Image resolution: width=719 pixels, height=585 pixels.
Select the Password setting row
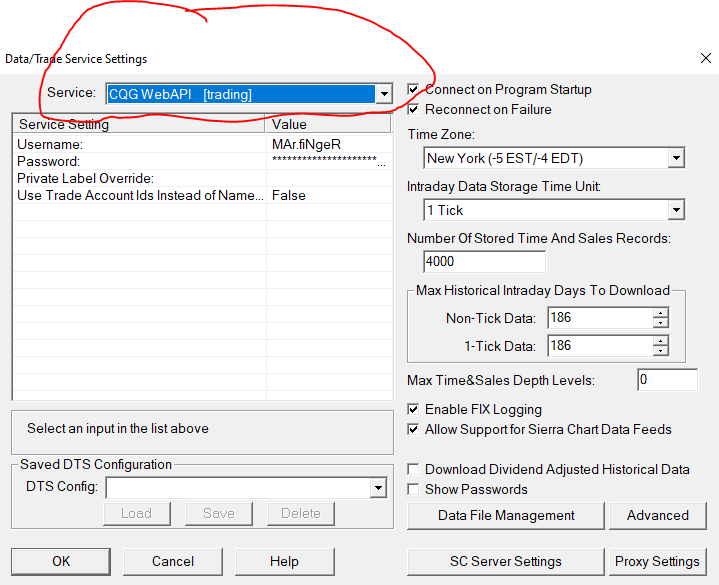[203, 161]
